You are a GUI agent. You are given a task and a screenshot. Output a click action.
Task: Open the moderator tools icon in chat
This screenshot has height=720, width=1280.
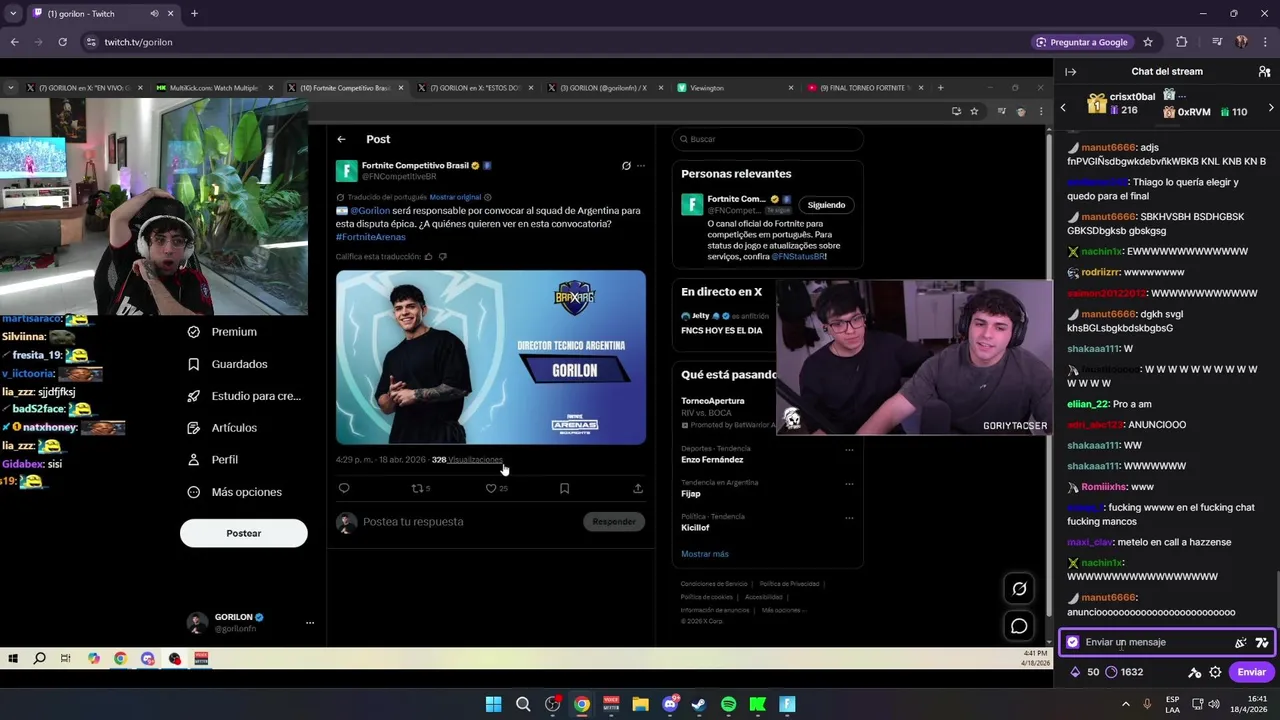[x=1194, y=673]
